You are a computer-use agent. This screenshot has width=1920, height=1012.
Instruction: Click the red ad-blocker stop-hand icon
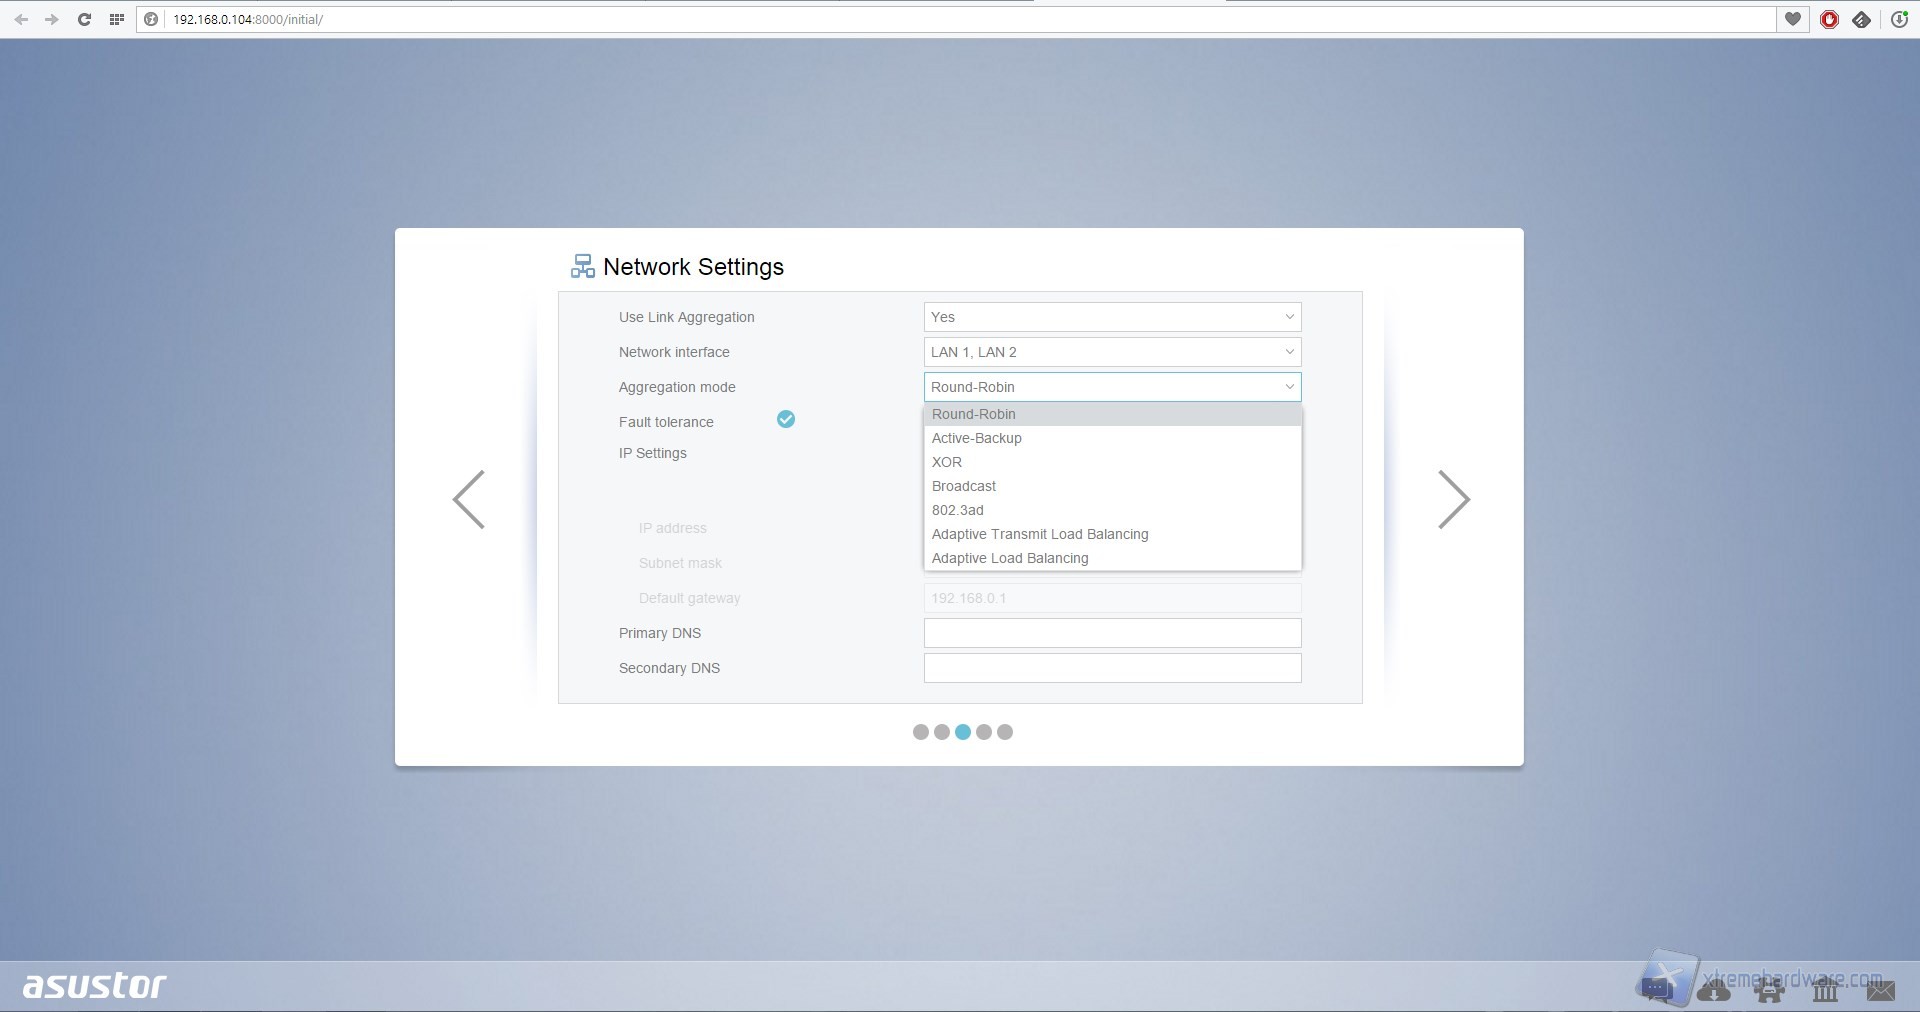click(1829, 19)
